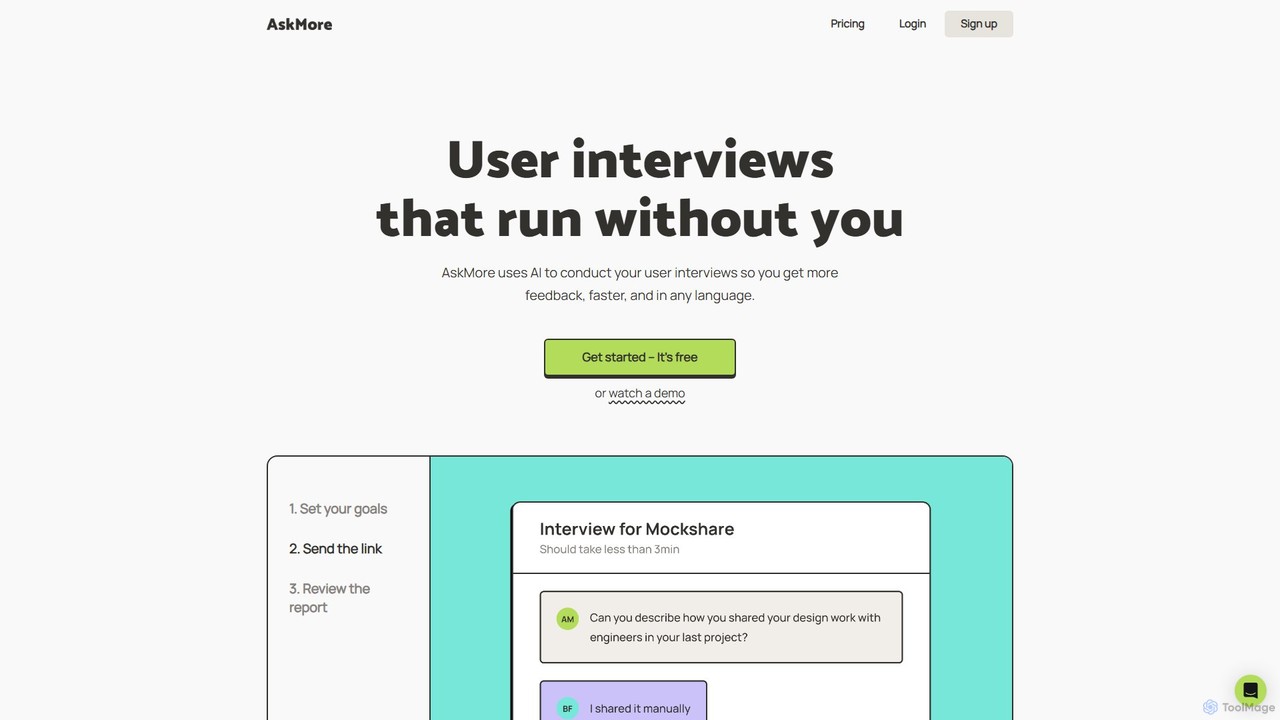The width and height of the screenshot is (1280, 720).
Task: Click the BF avatar in the reply bubble
Action: click(567, 709)
